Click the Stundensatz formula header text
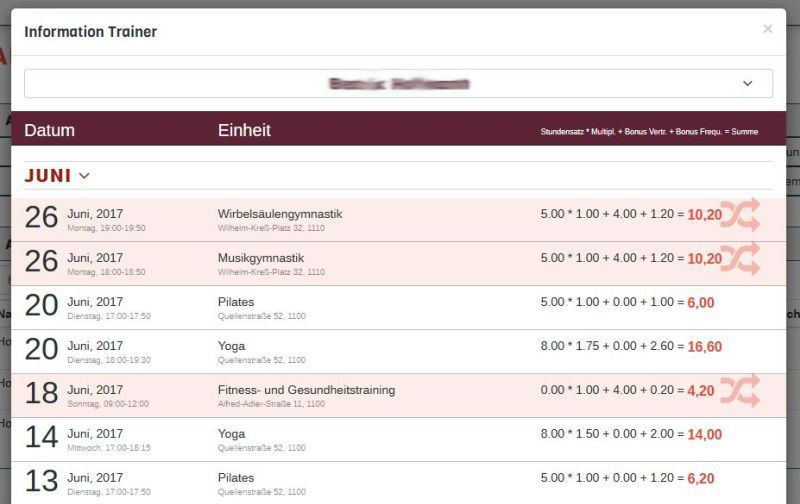 (649, 132)
